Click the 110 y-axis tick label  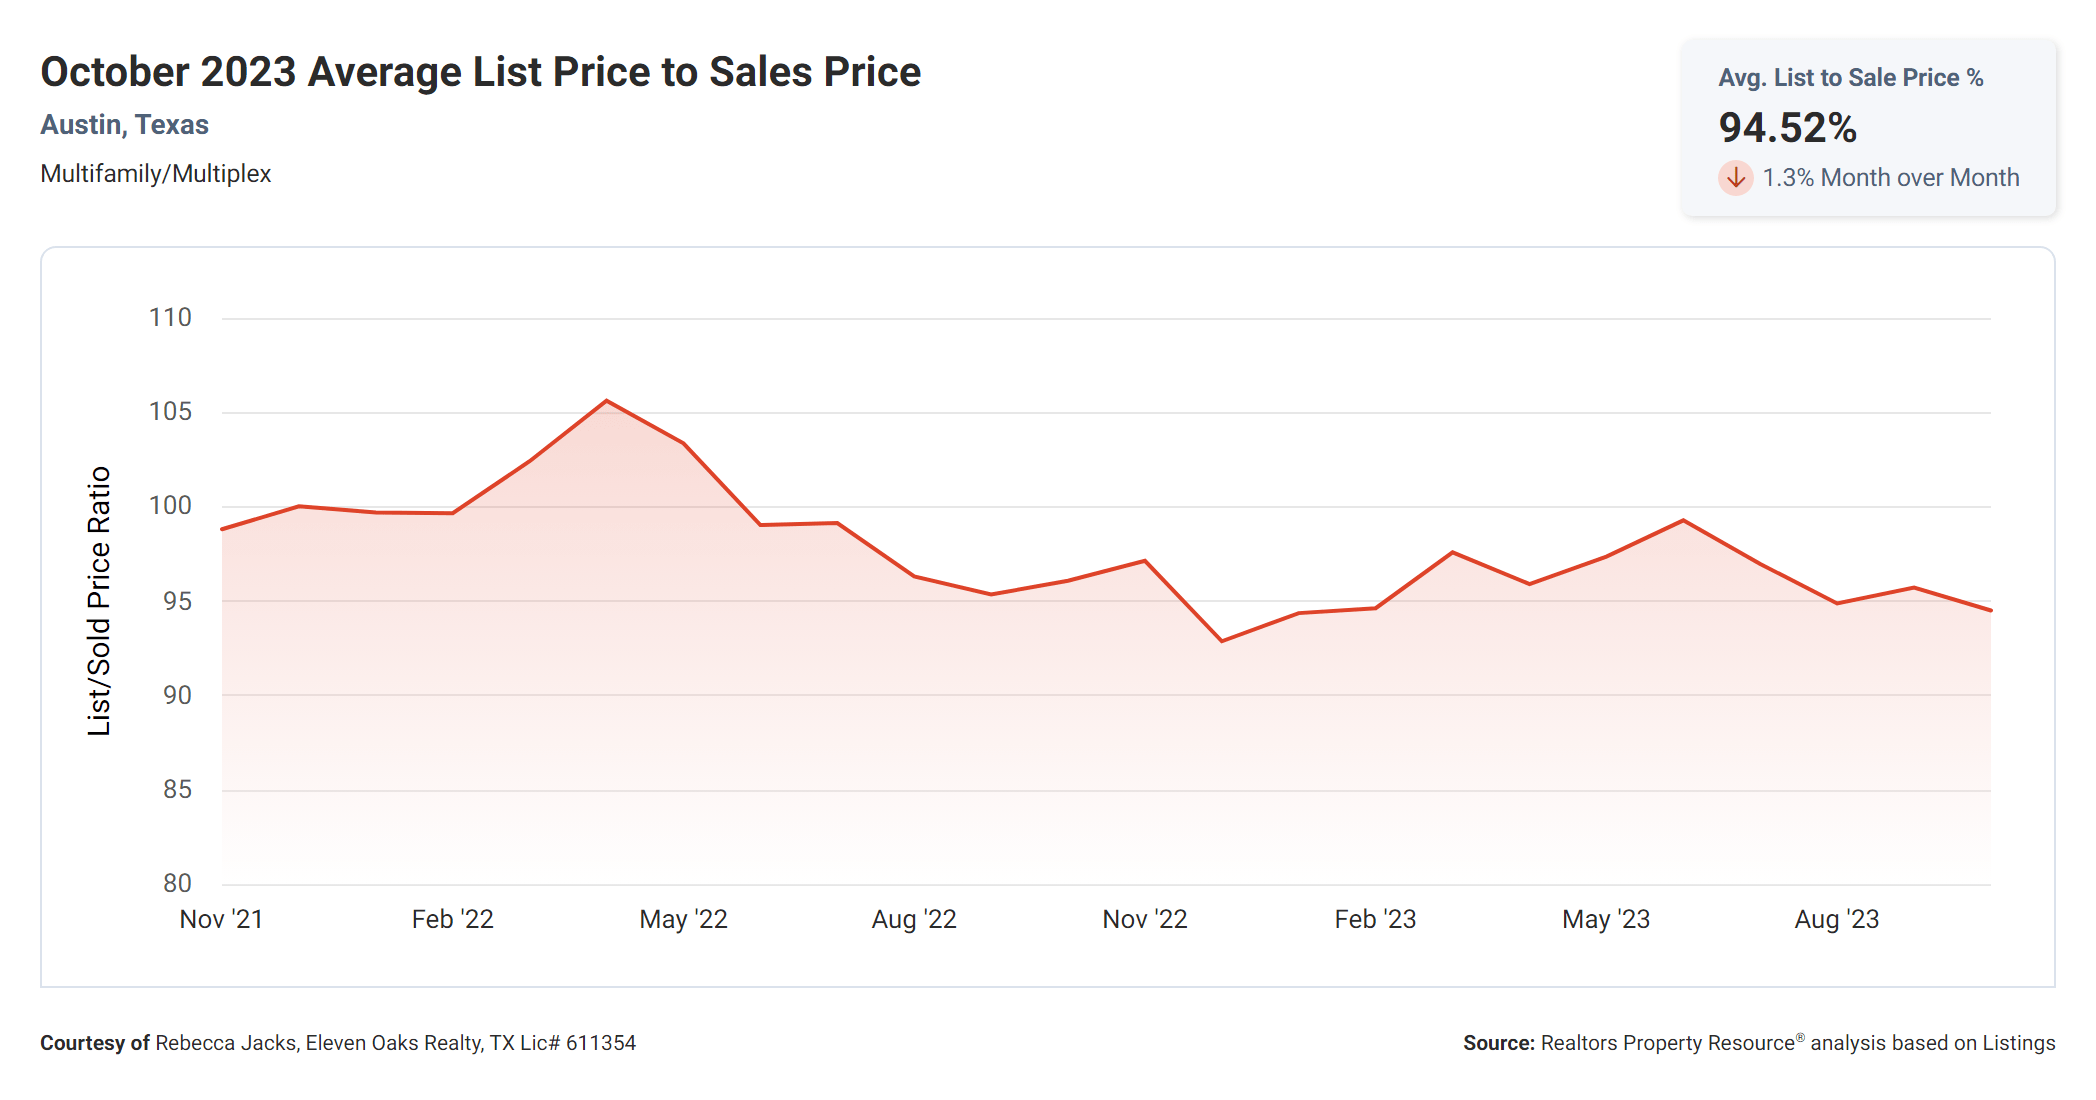[x=170, y=318]
